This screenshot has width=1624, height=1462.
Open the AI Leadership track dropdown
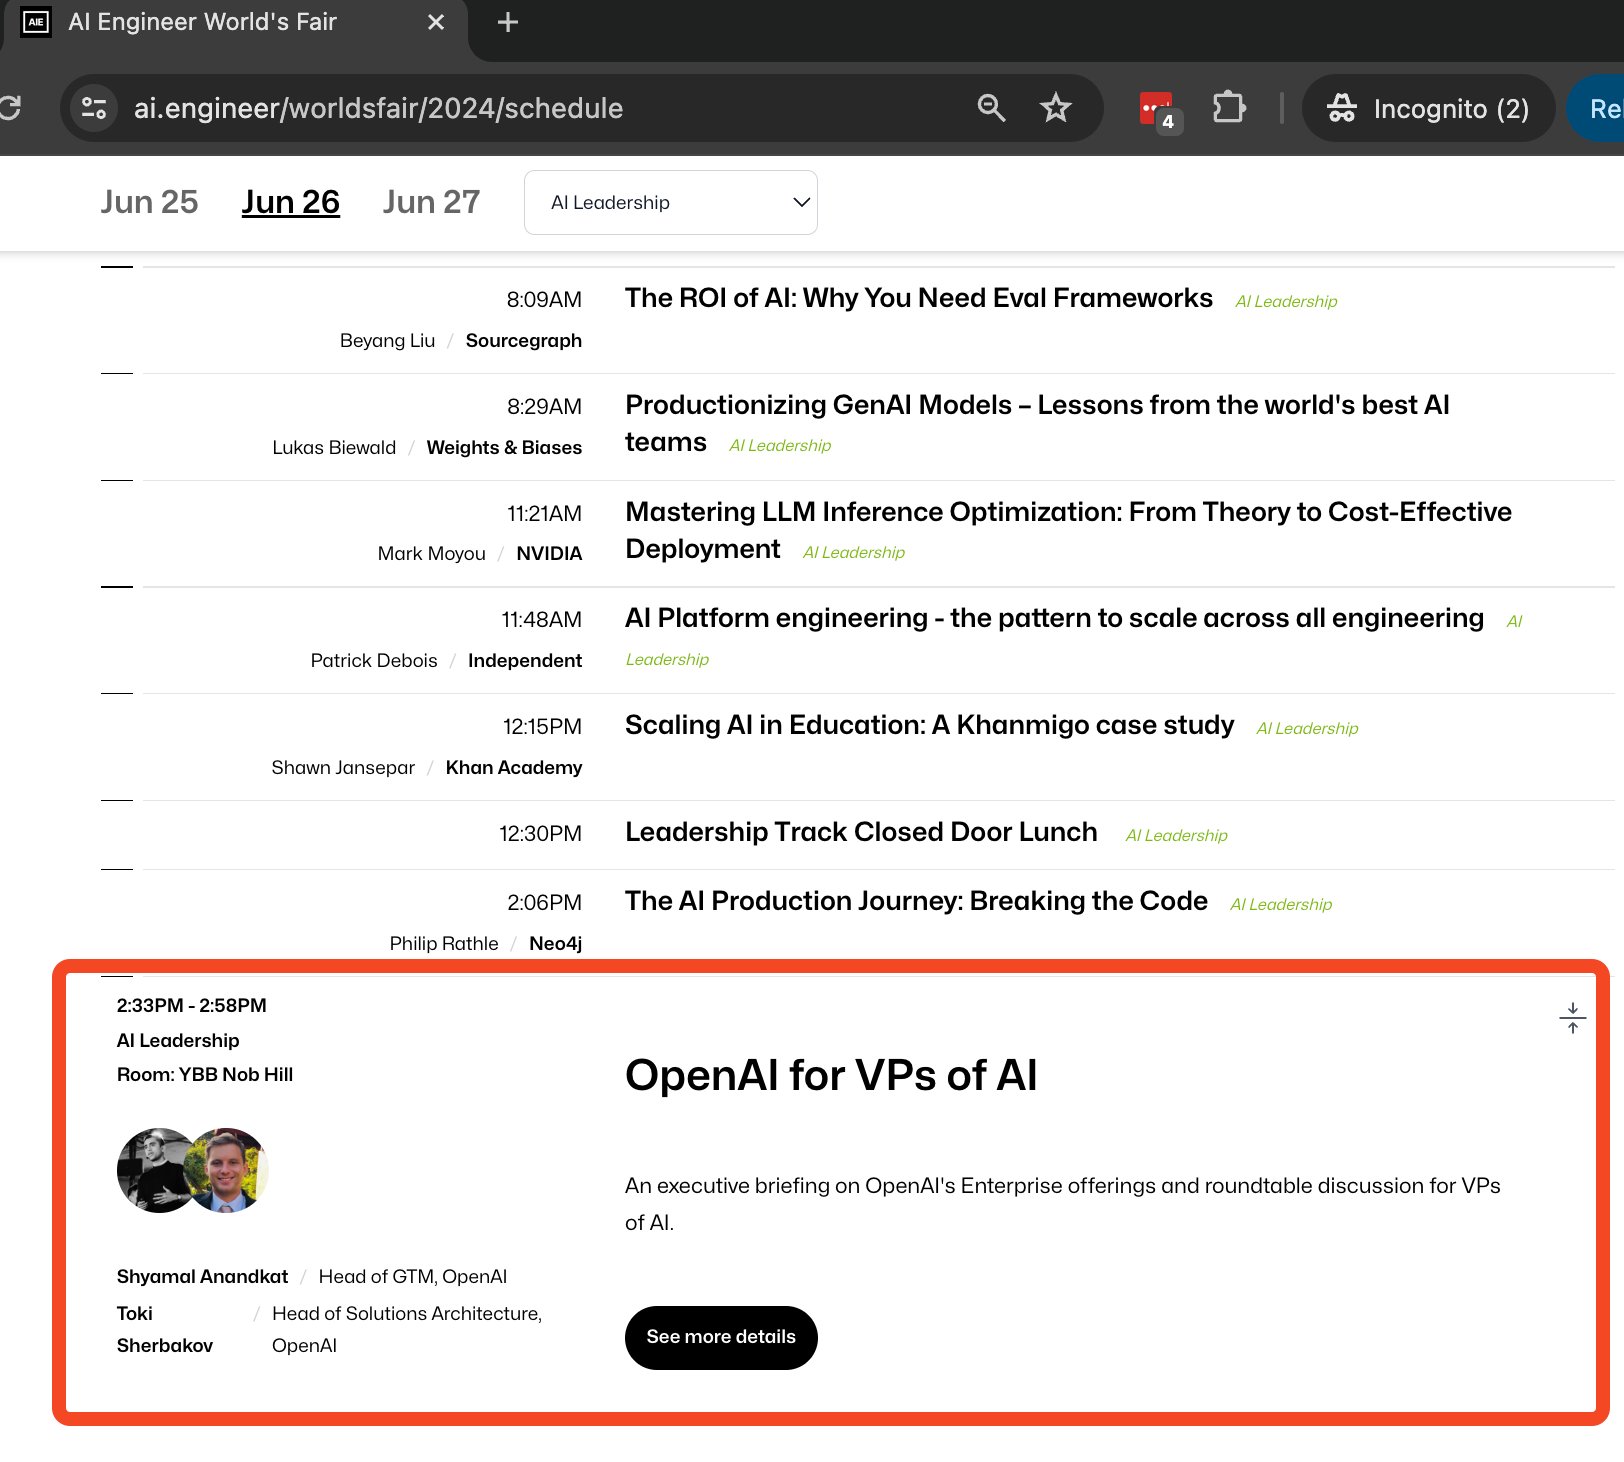[671, 203]
